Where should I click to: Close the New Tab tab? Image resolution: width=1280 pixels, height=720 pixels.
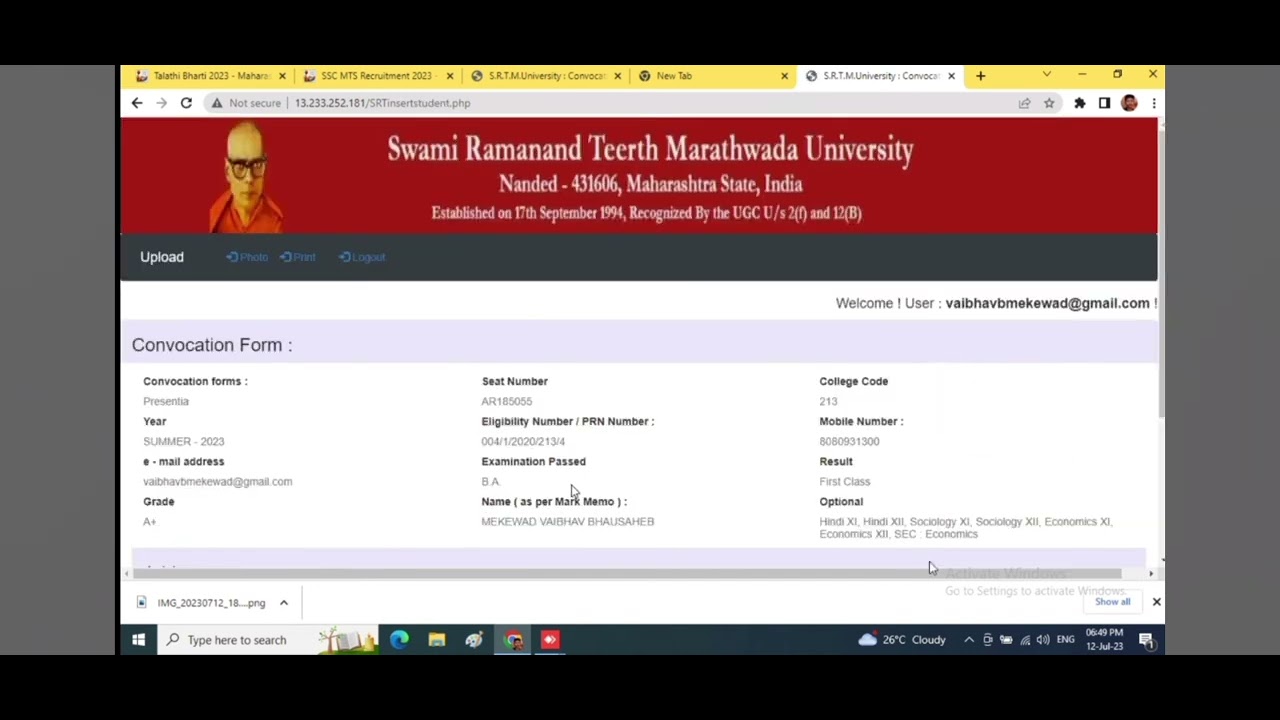(x=784, y=76)
